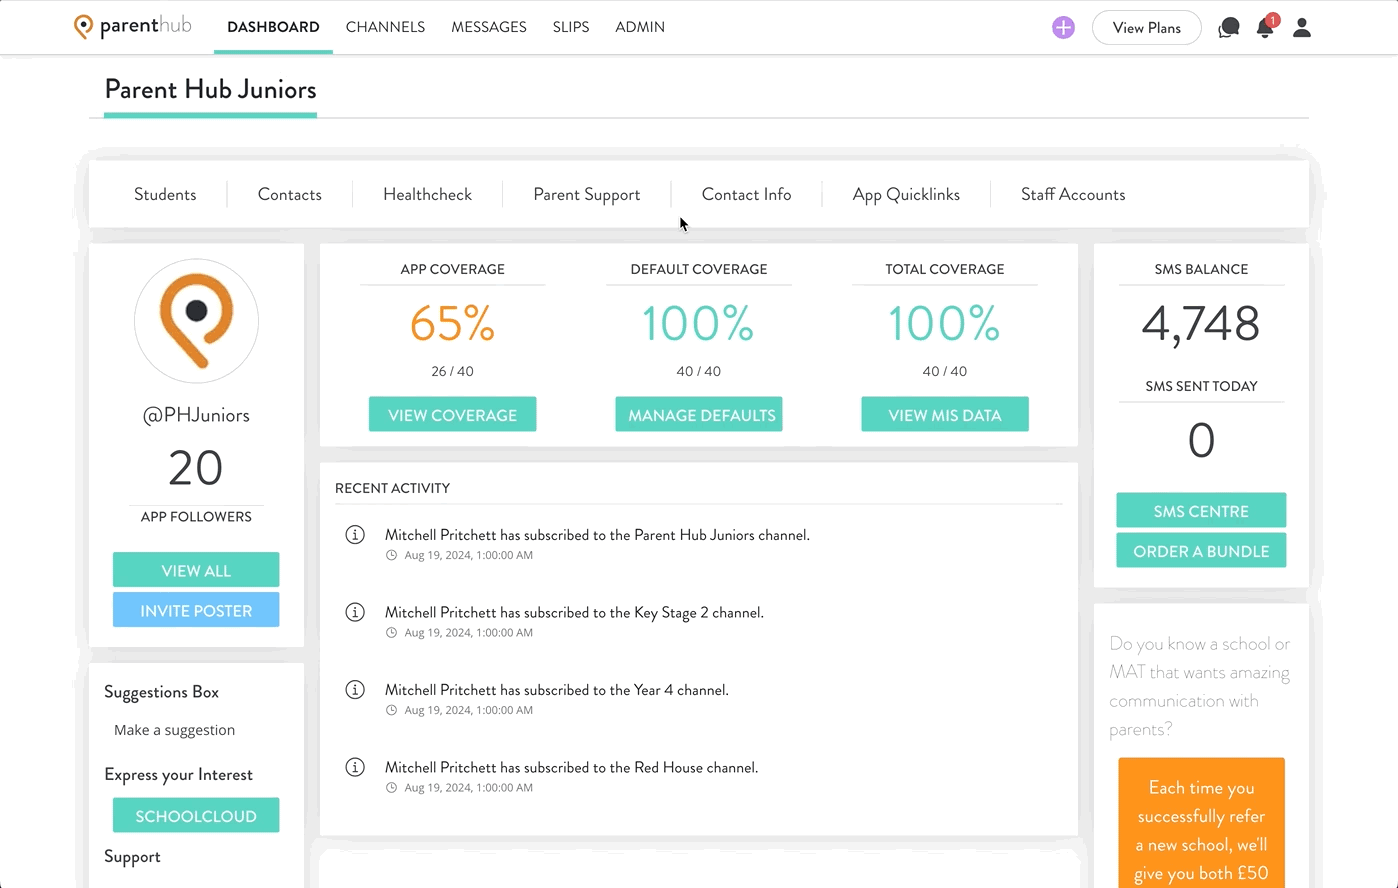
Task: Open the chat messages icon
Action: point(1228,28)
